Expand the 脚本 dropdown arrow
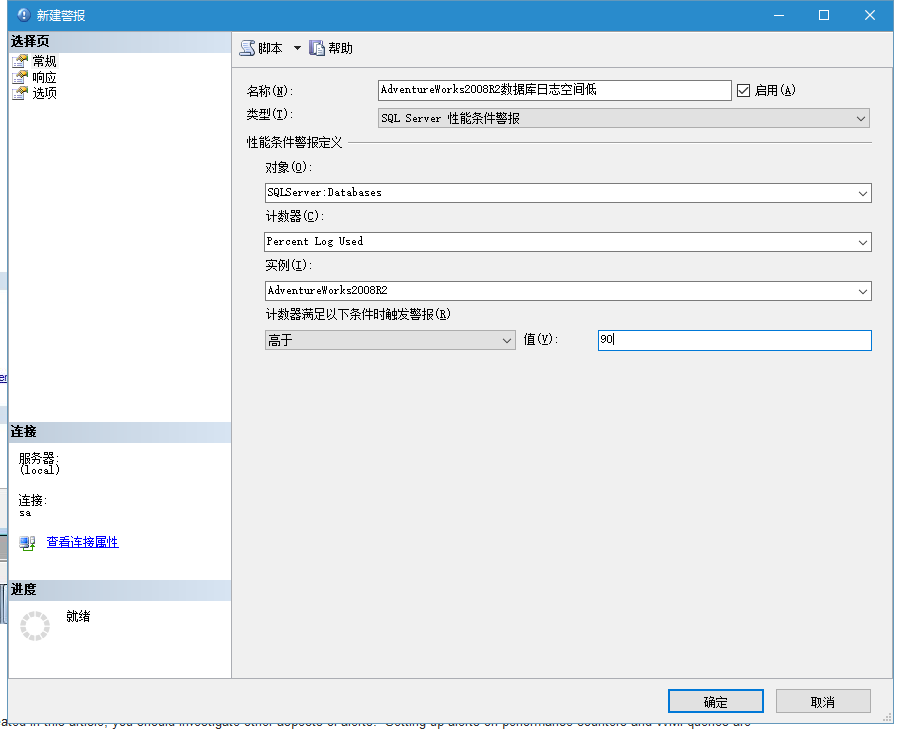This screenshot has height=731, width=901. pyautogui.click(x=297, y=48)
